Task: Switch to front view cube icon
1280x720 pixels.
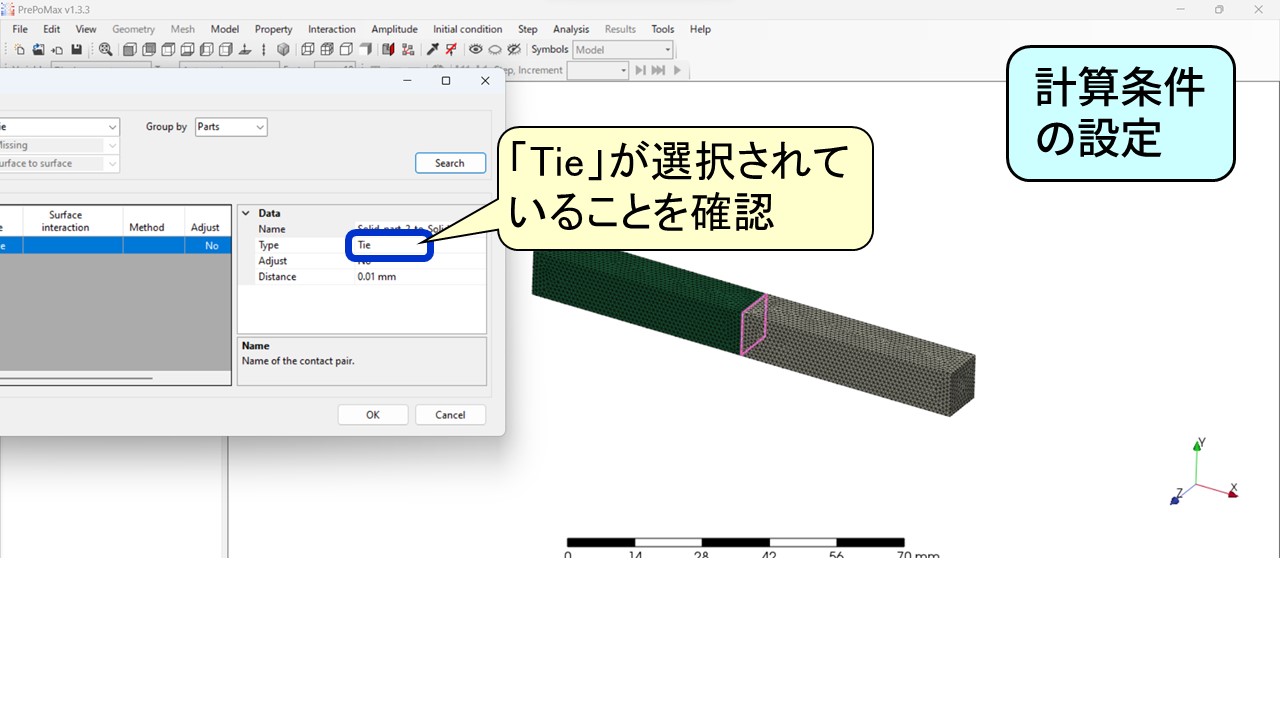Action: click(x=129, y=49)
